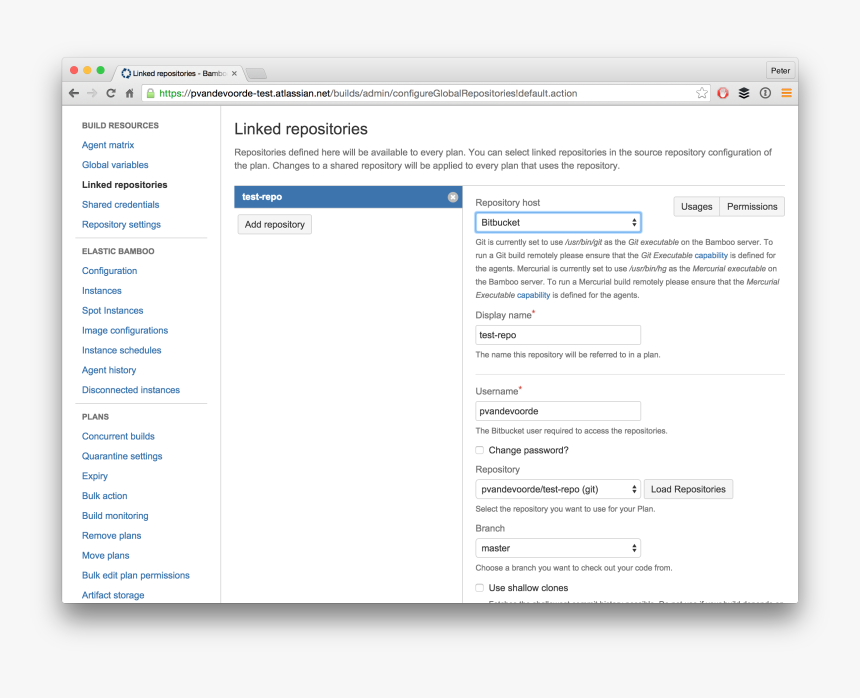Open Build monitoring sidebar link

click(115, 515)
